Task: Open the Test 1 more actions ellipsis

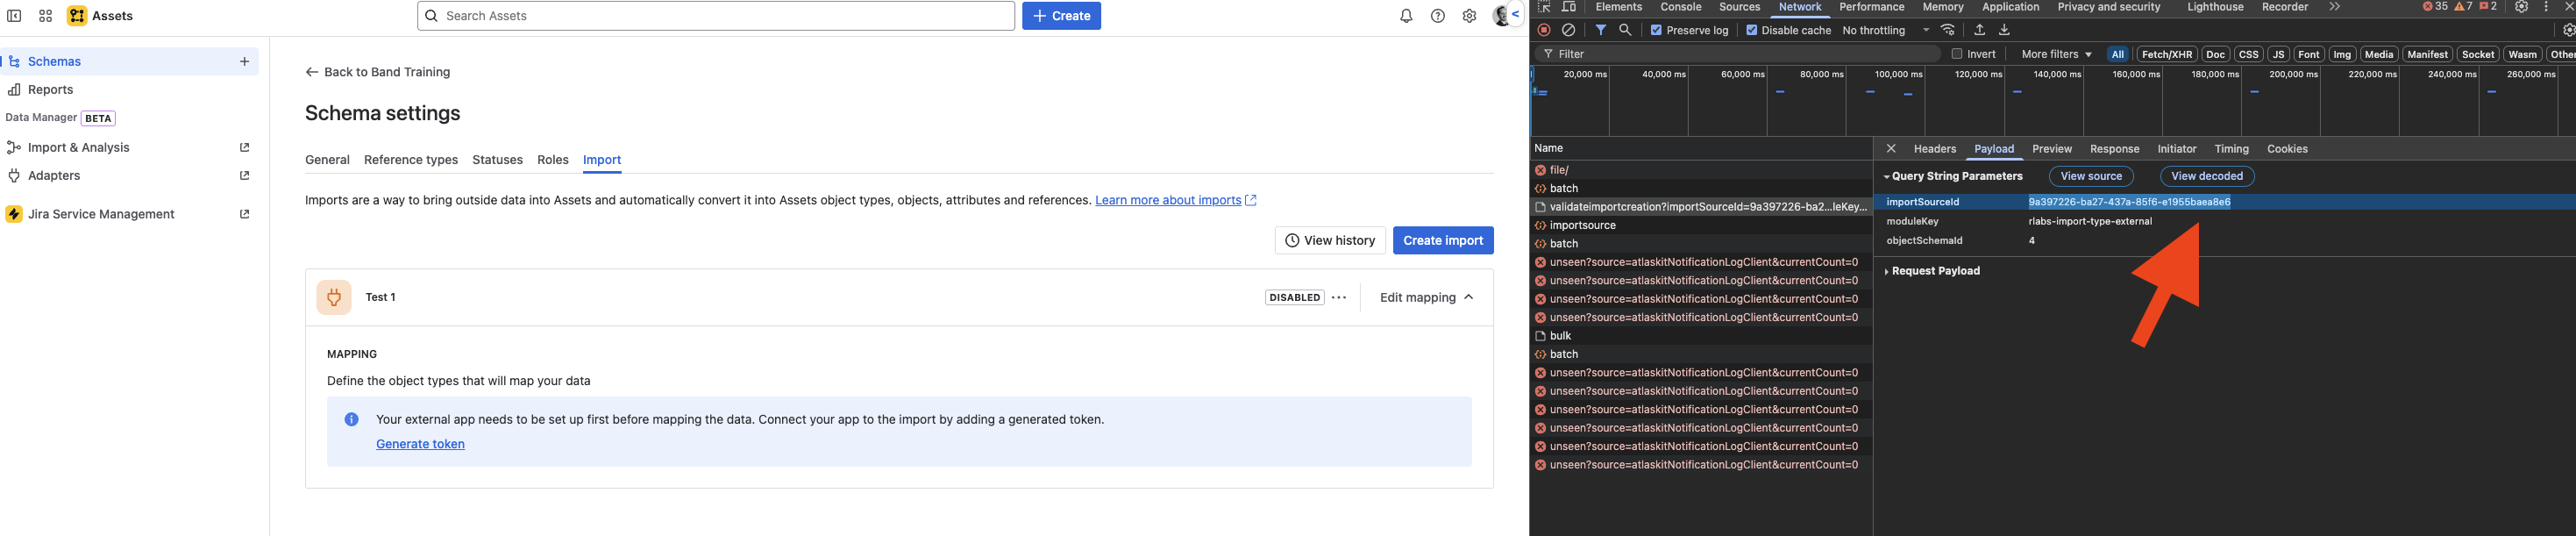Action: (1339, 297)
